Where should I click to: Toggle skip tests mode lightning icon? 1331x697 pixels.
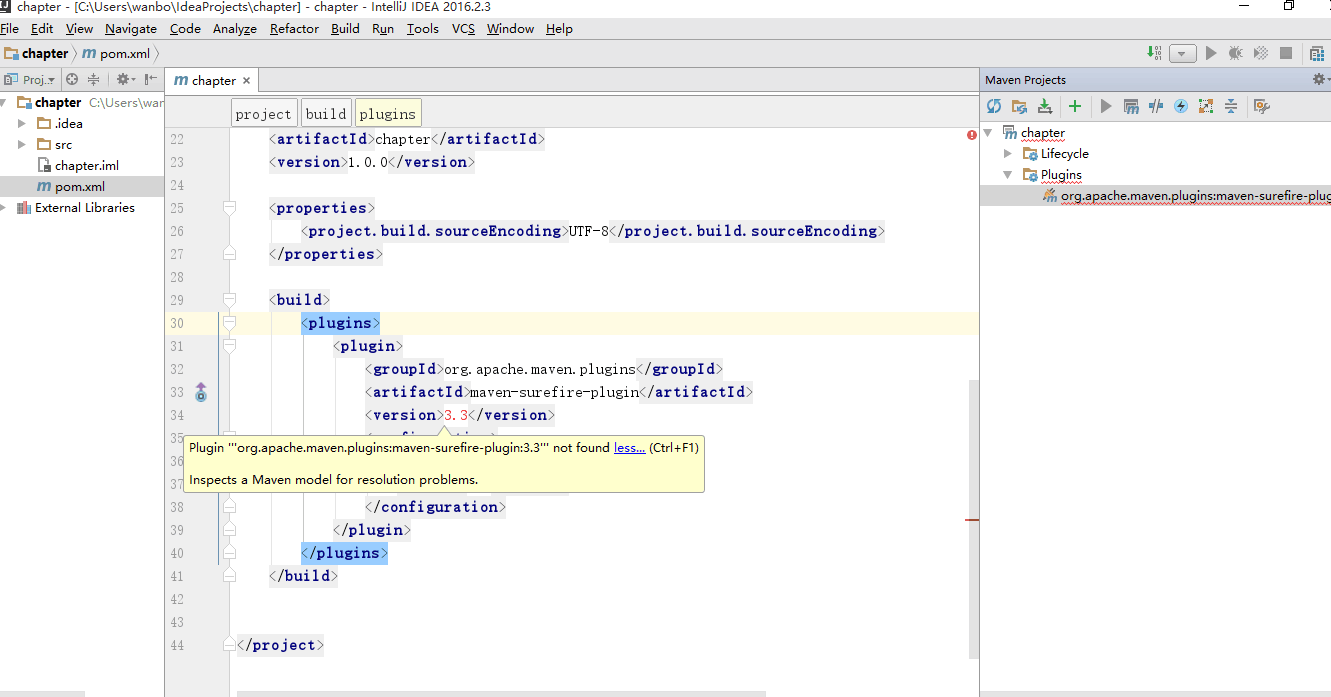point(1181,106)
